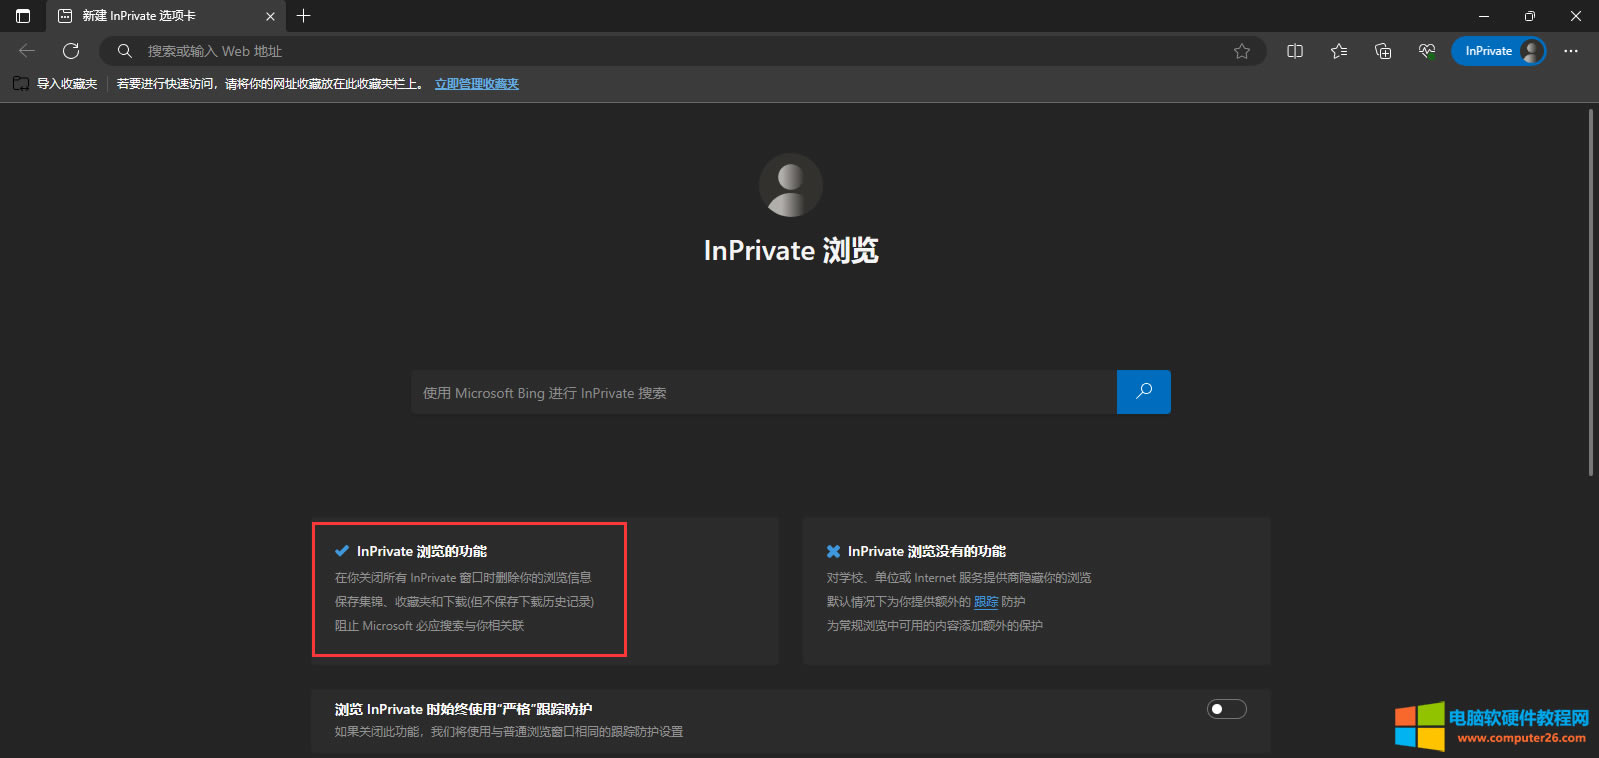
Task: Click the page's vertical scrollbar
Action: point(1591,292)
